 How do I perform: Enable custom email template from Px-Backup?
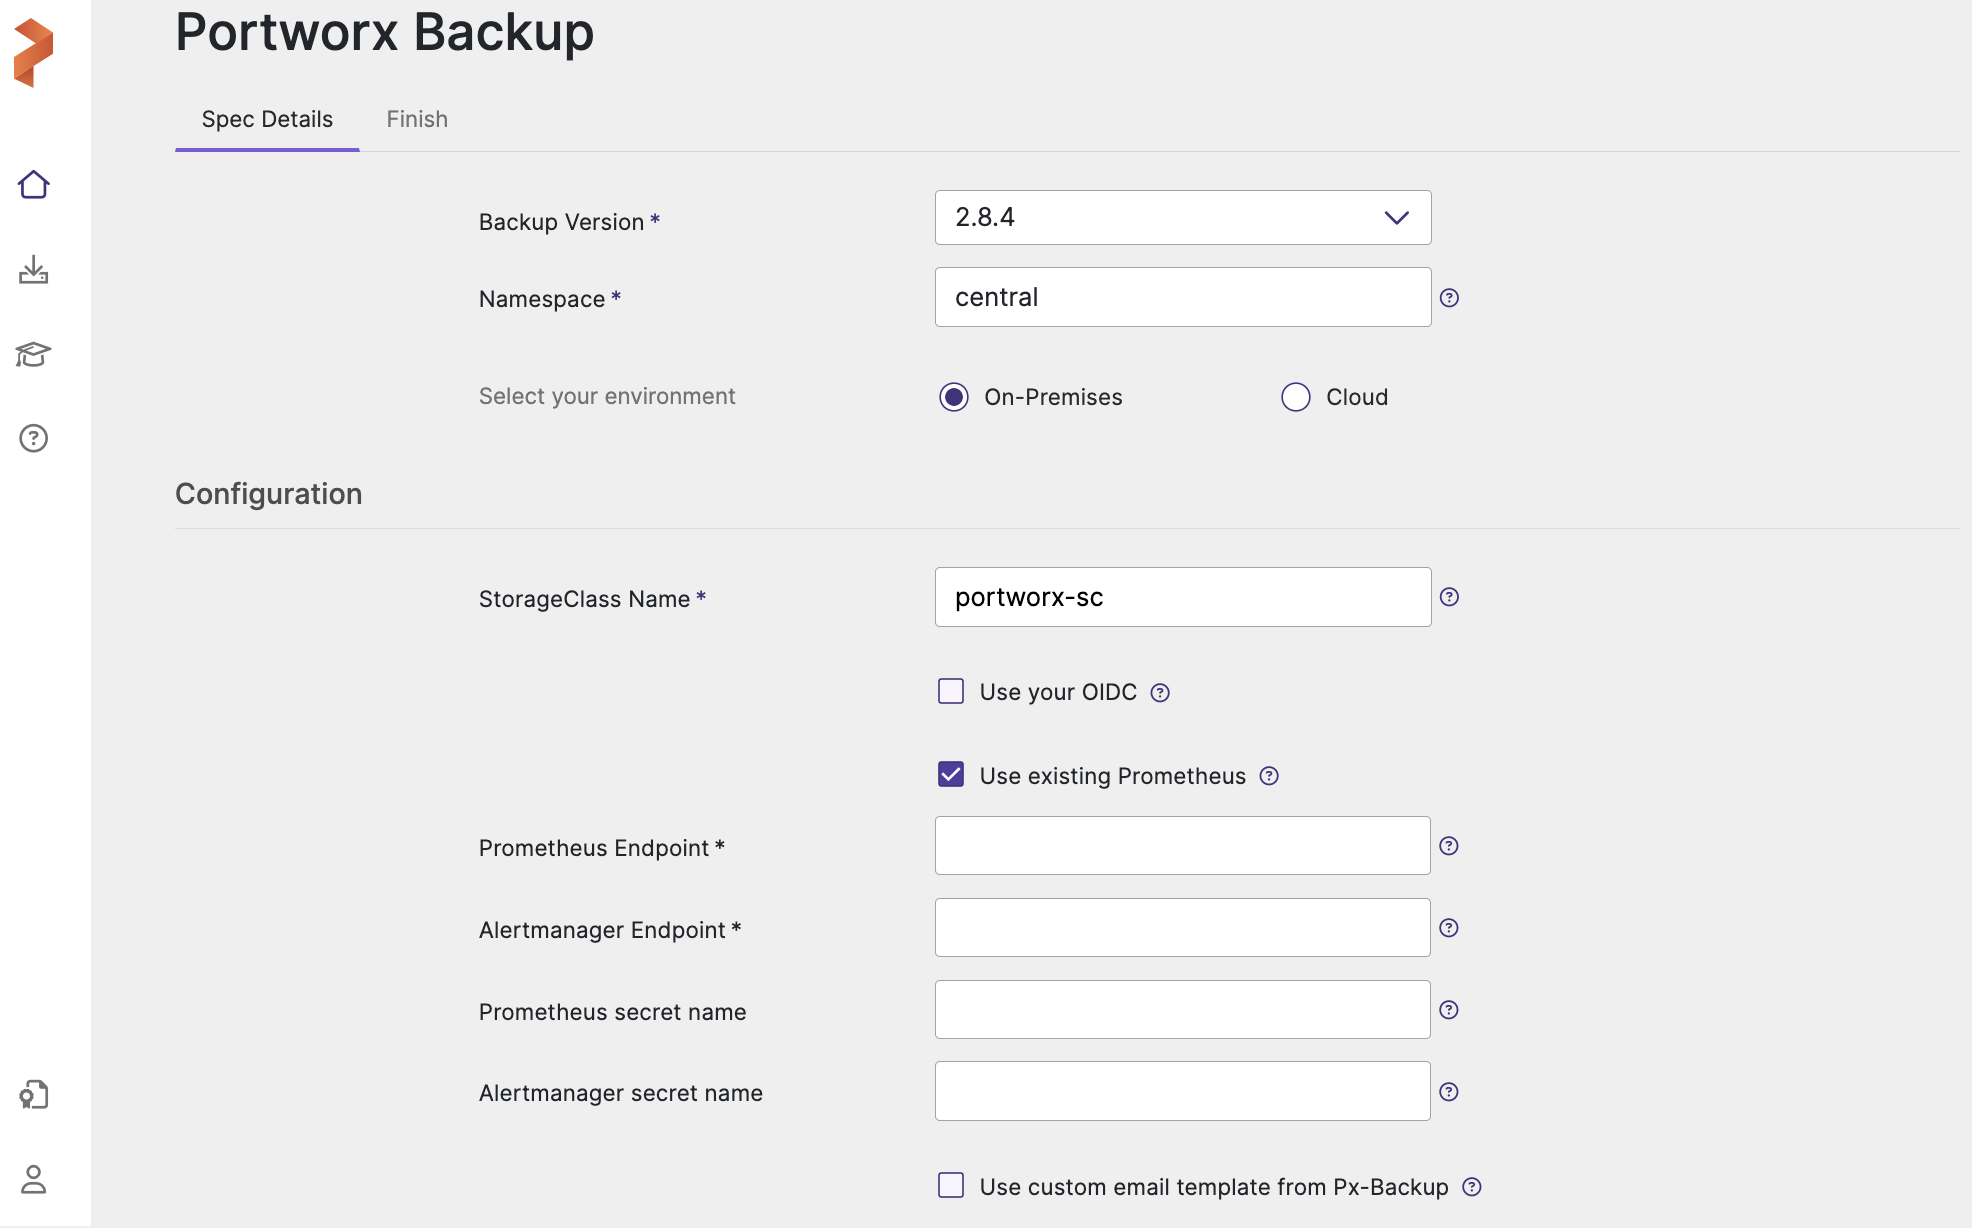point(951,1186)
